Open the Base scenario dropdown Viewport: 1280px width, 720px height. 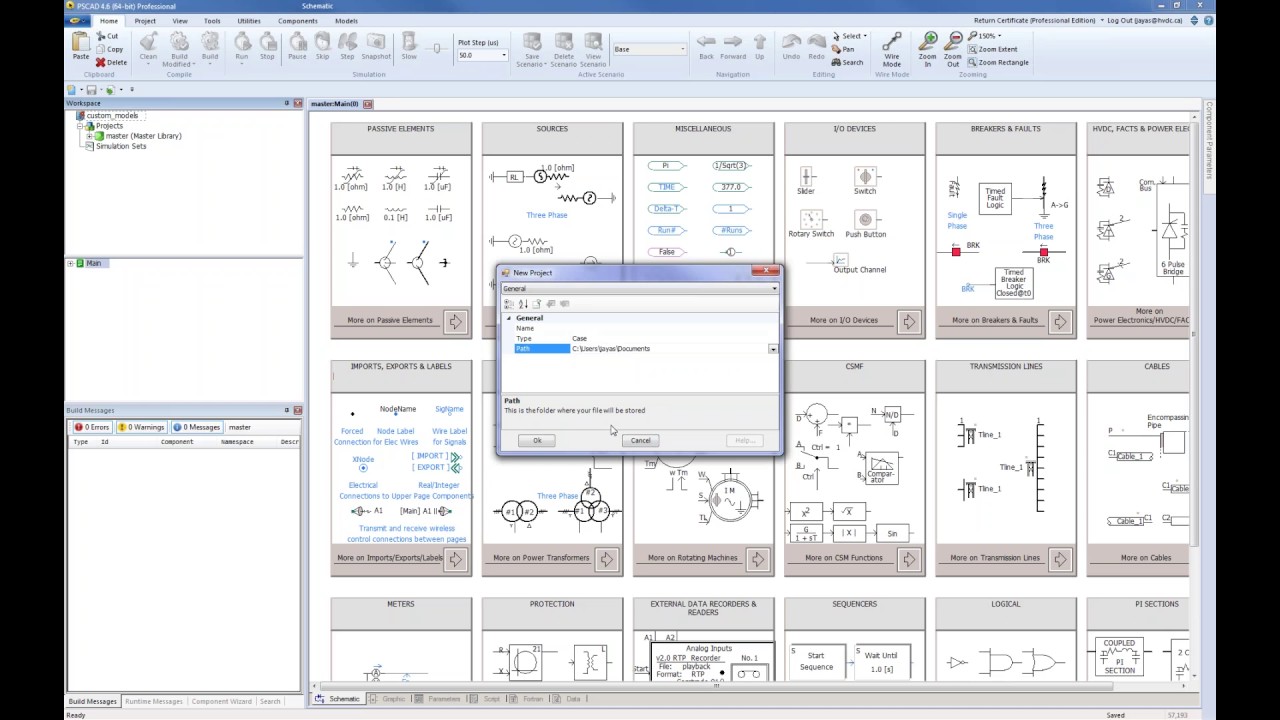point(683,49)
